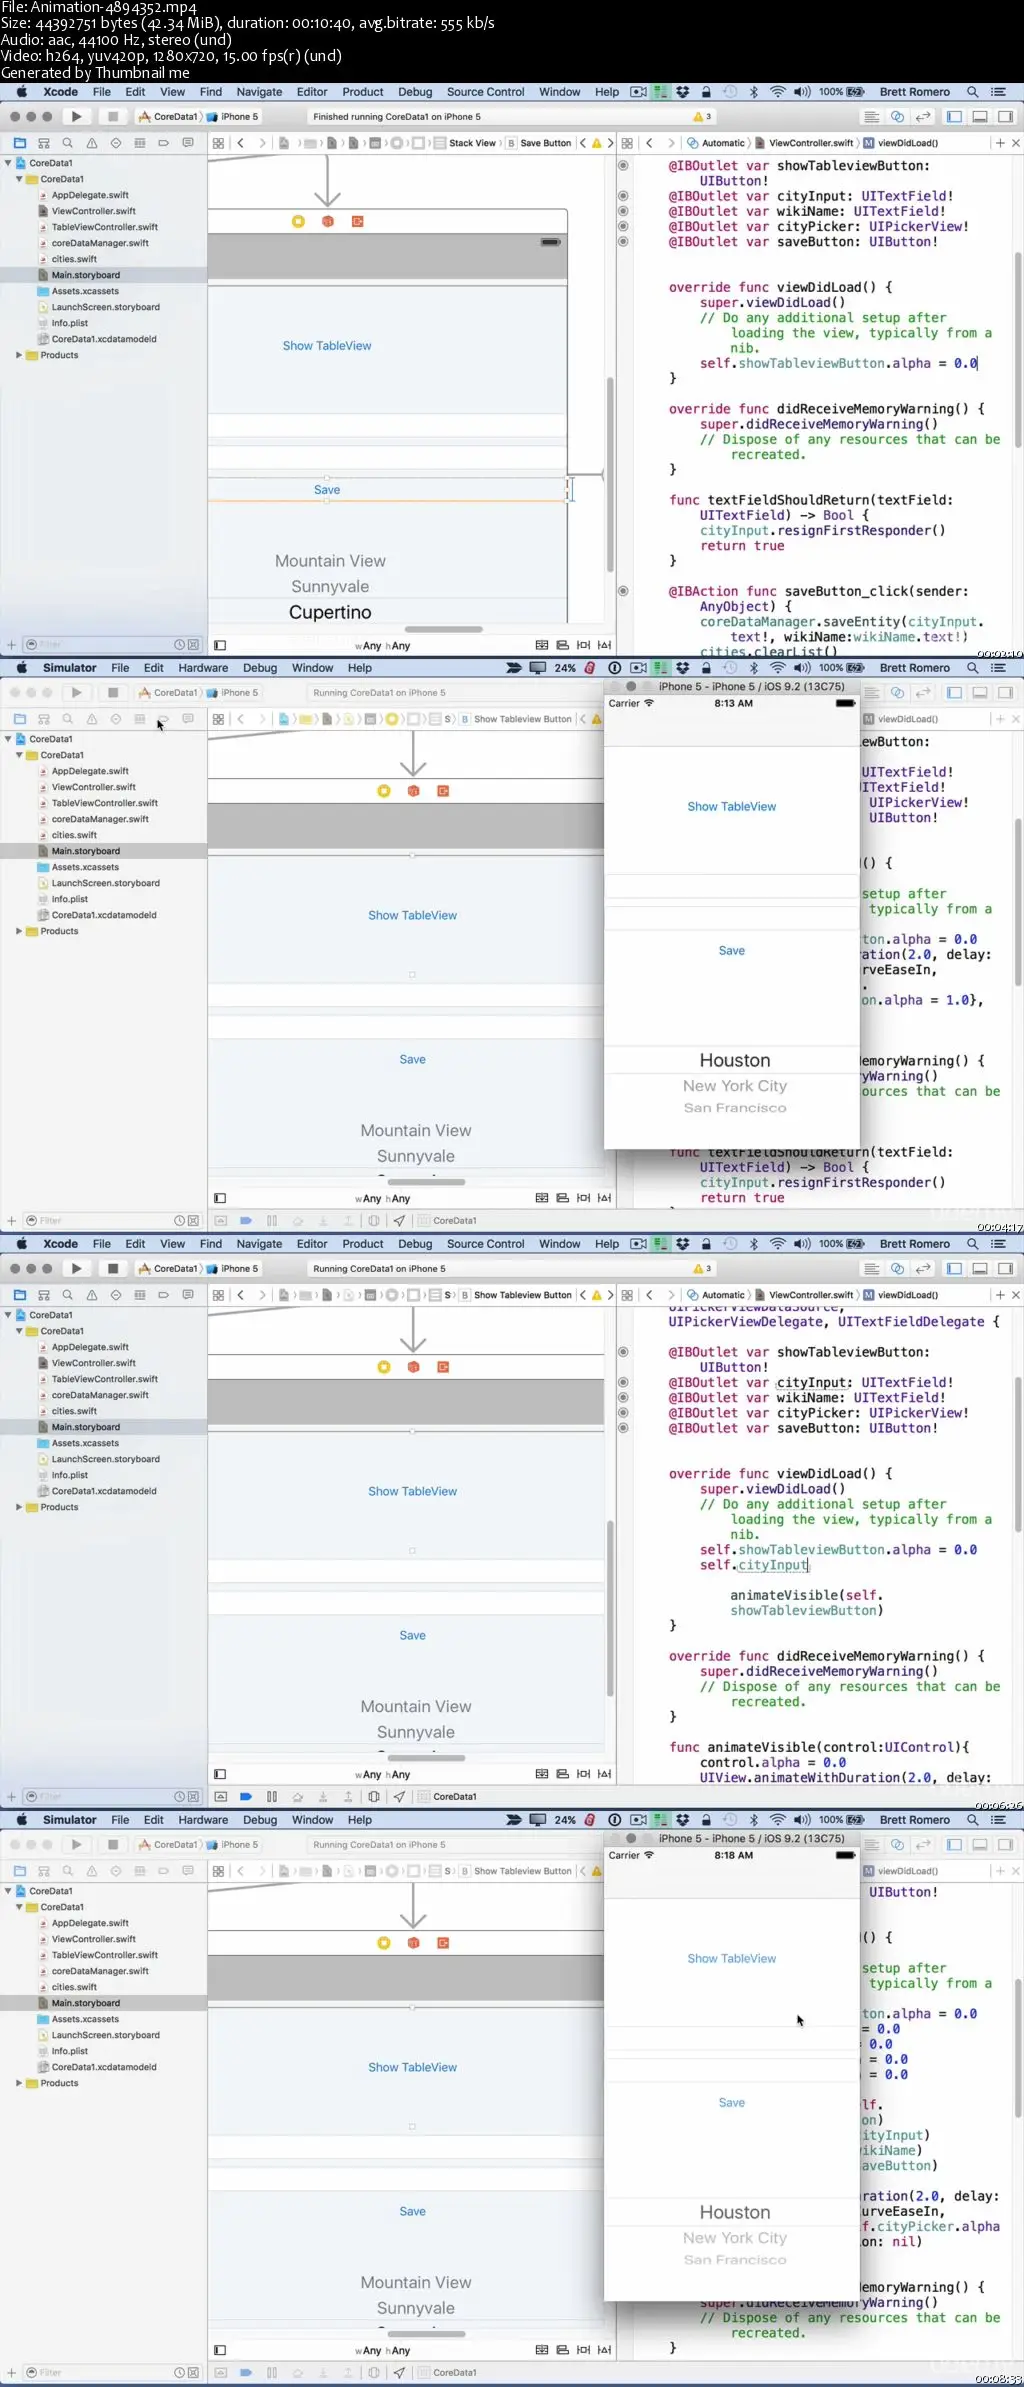Toggle breakpoints in 8:13 AM frame's debug bar
Screen dimensions: 1024x2387
246,1221
